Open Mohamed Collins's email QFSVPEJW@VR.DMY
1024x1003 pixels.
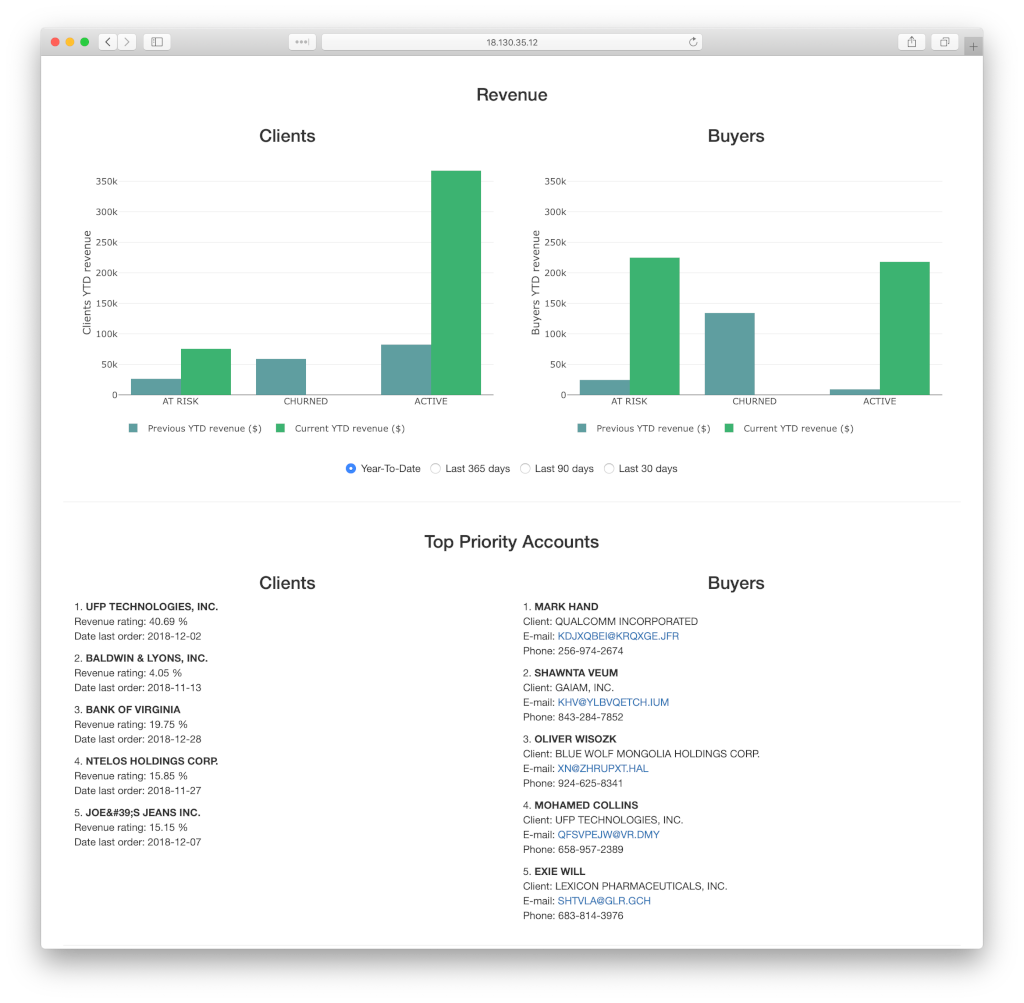click(x=608, y=835)
